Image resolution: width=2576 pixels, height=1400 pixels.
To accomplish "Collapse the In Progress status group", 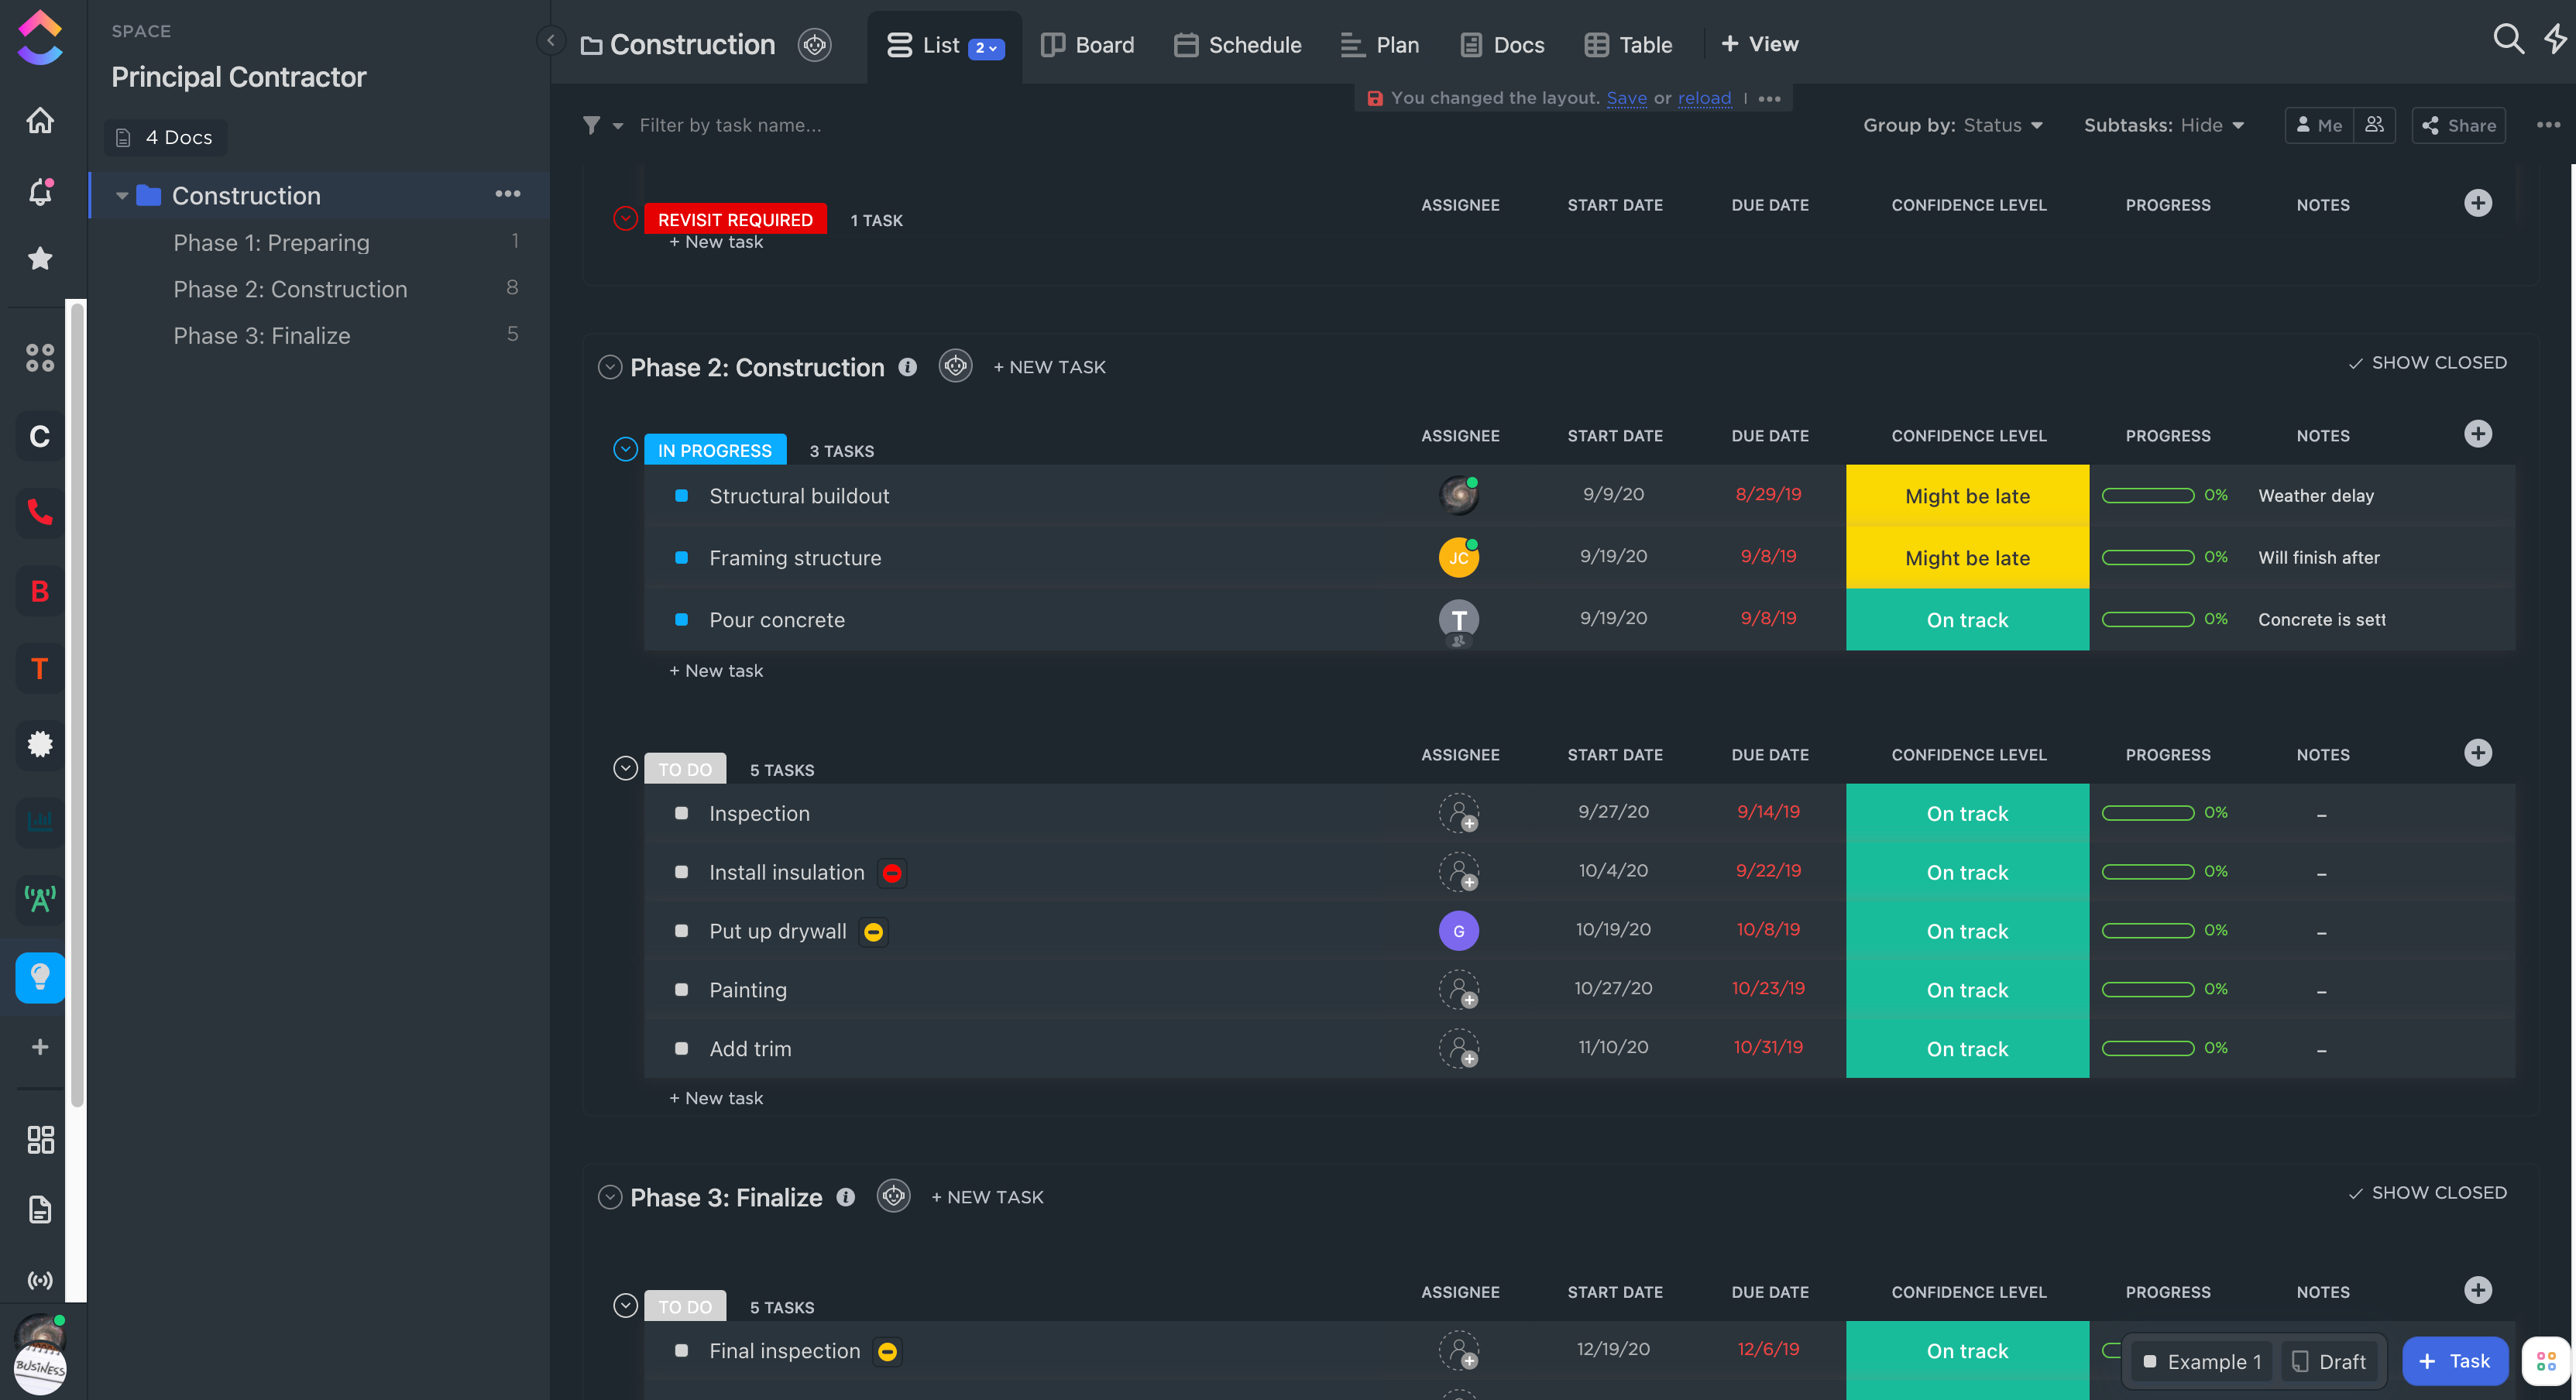I will (625, 449).
